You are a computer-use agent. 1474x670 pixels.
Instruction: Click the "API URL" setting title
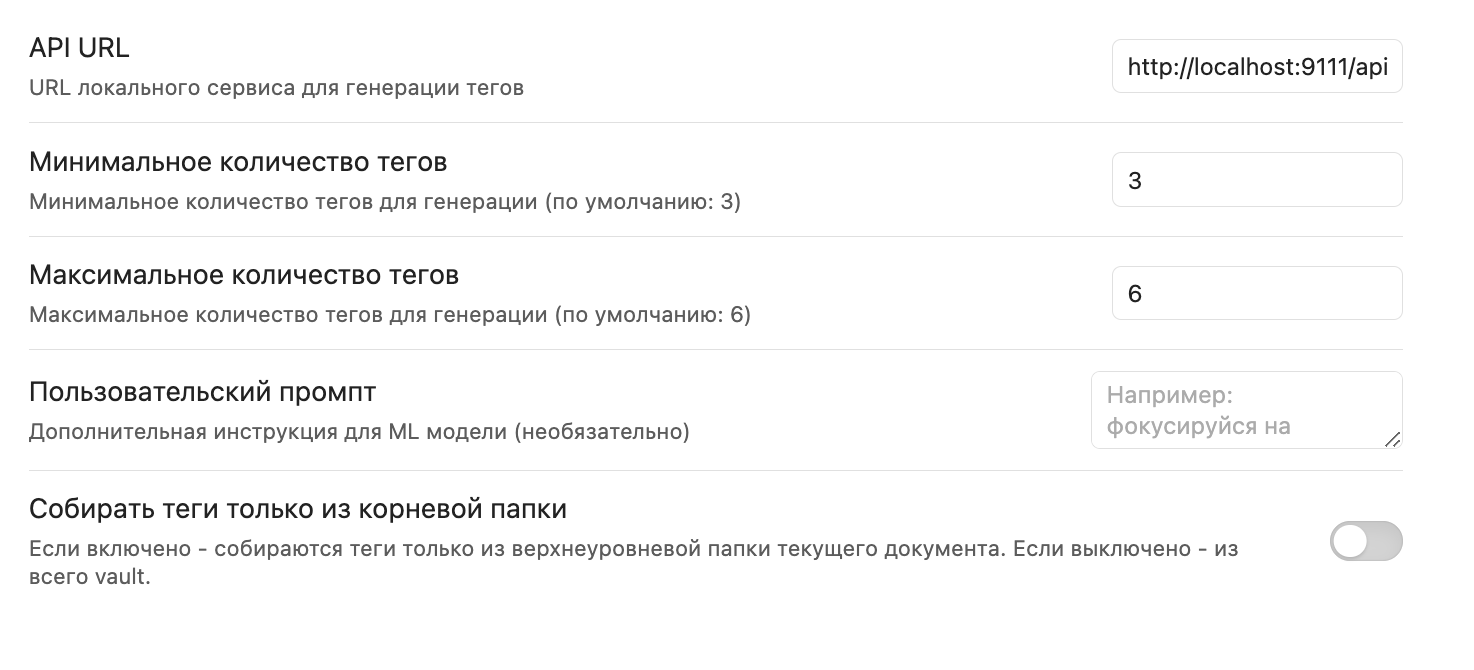click(79, 48)
